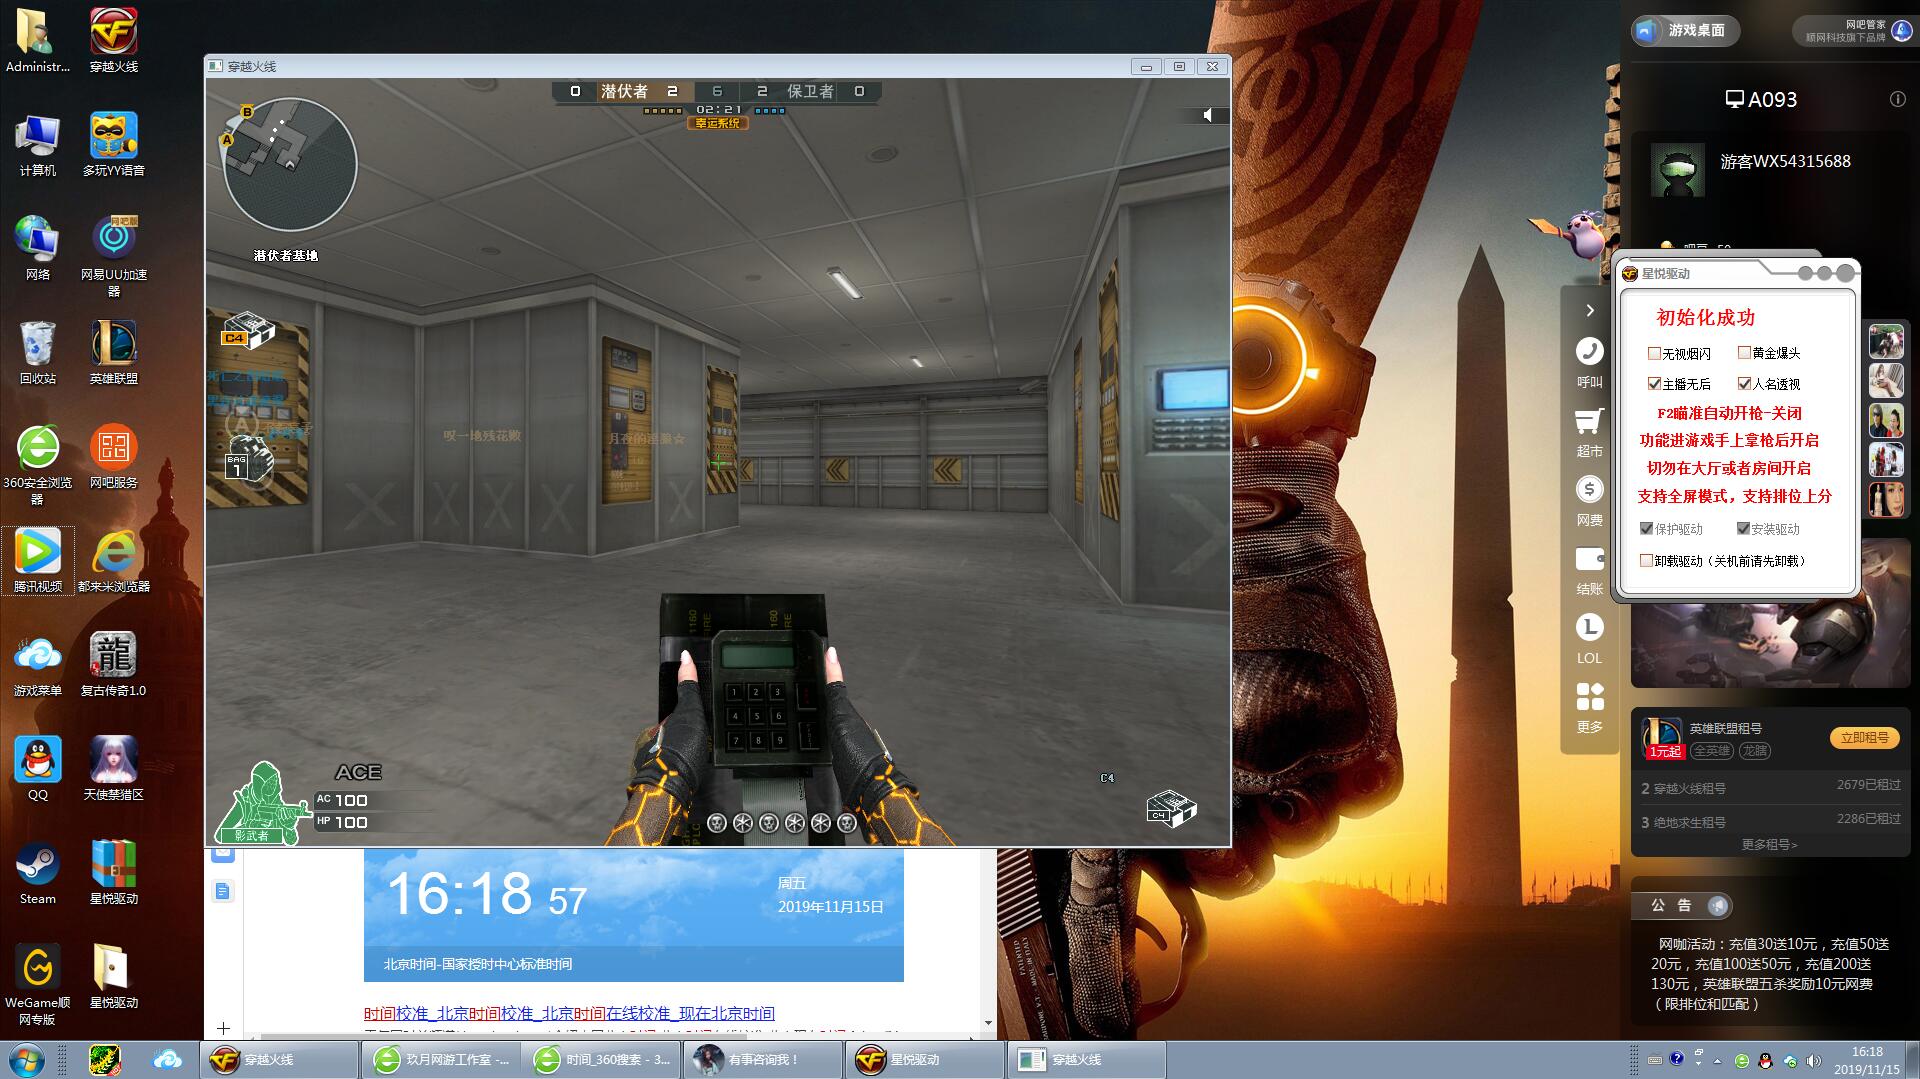Uncheck the 人名透视 option
Screen dimensions: 1920x1079
pyautogui.click(x=1744, y=384)
